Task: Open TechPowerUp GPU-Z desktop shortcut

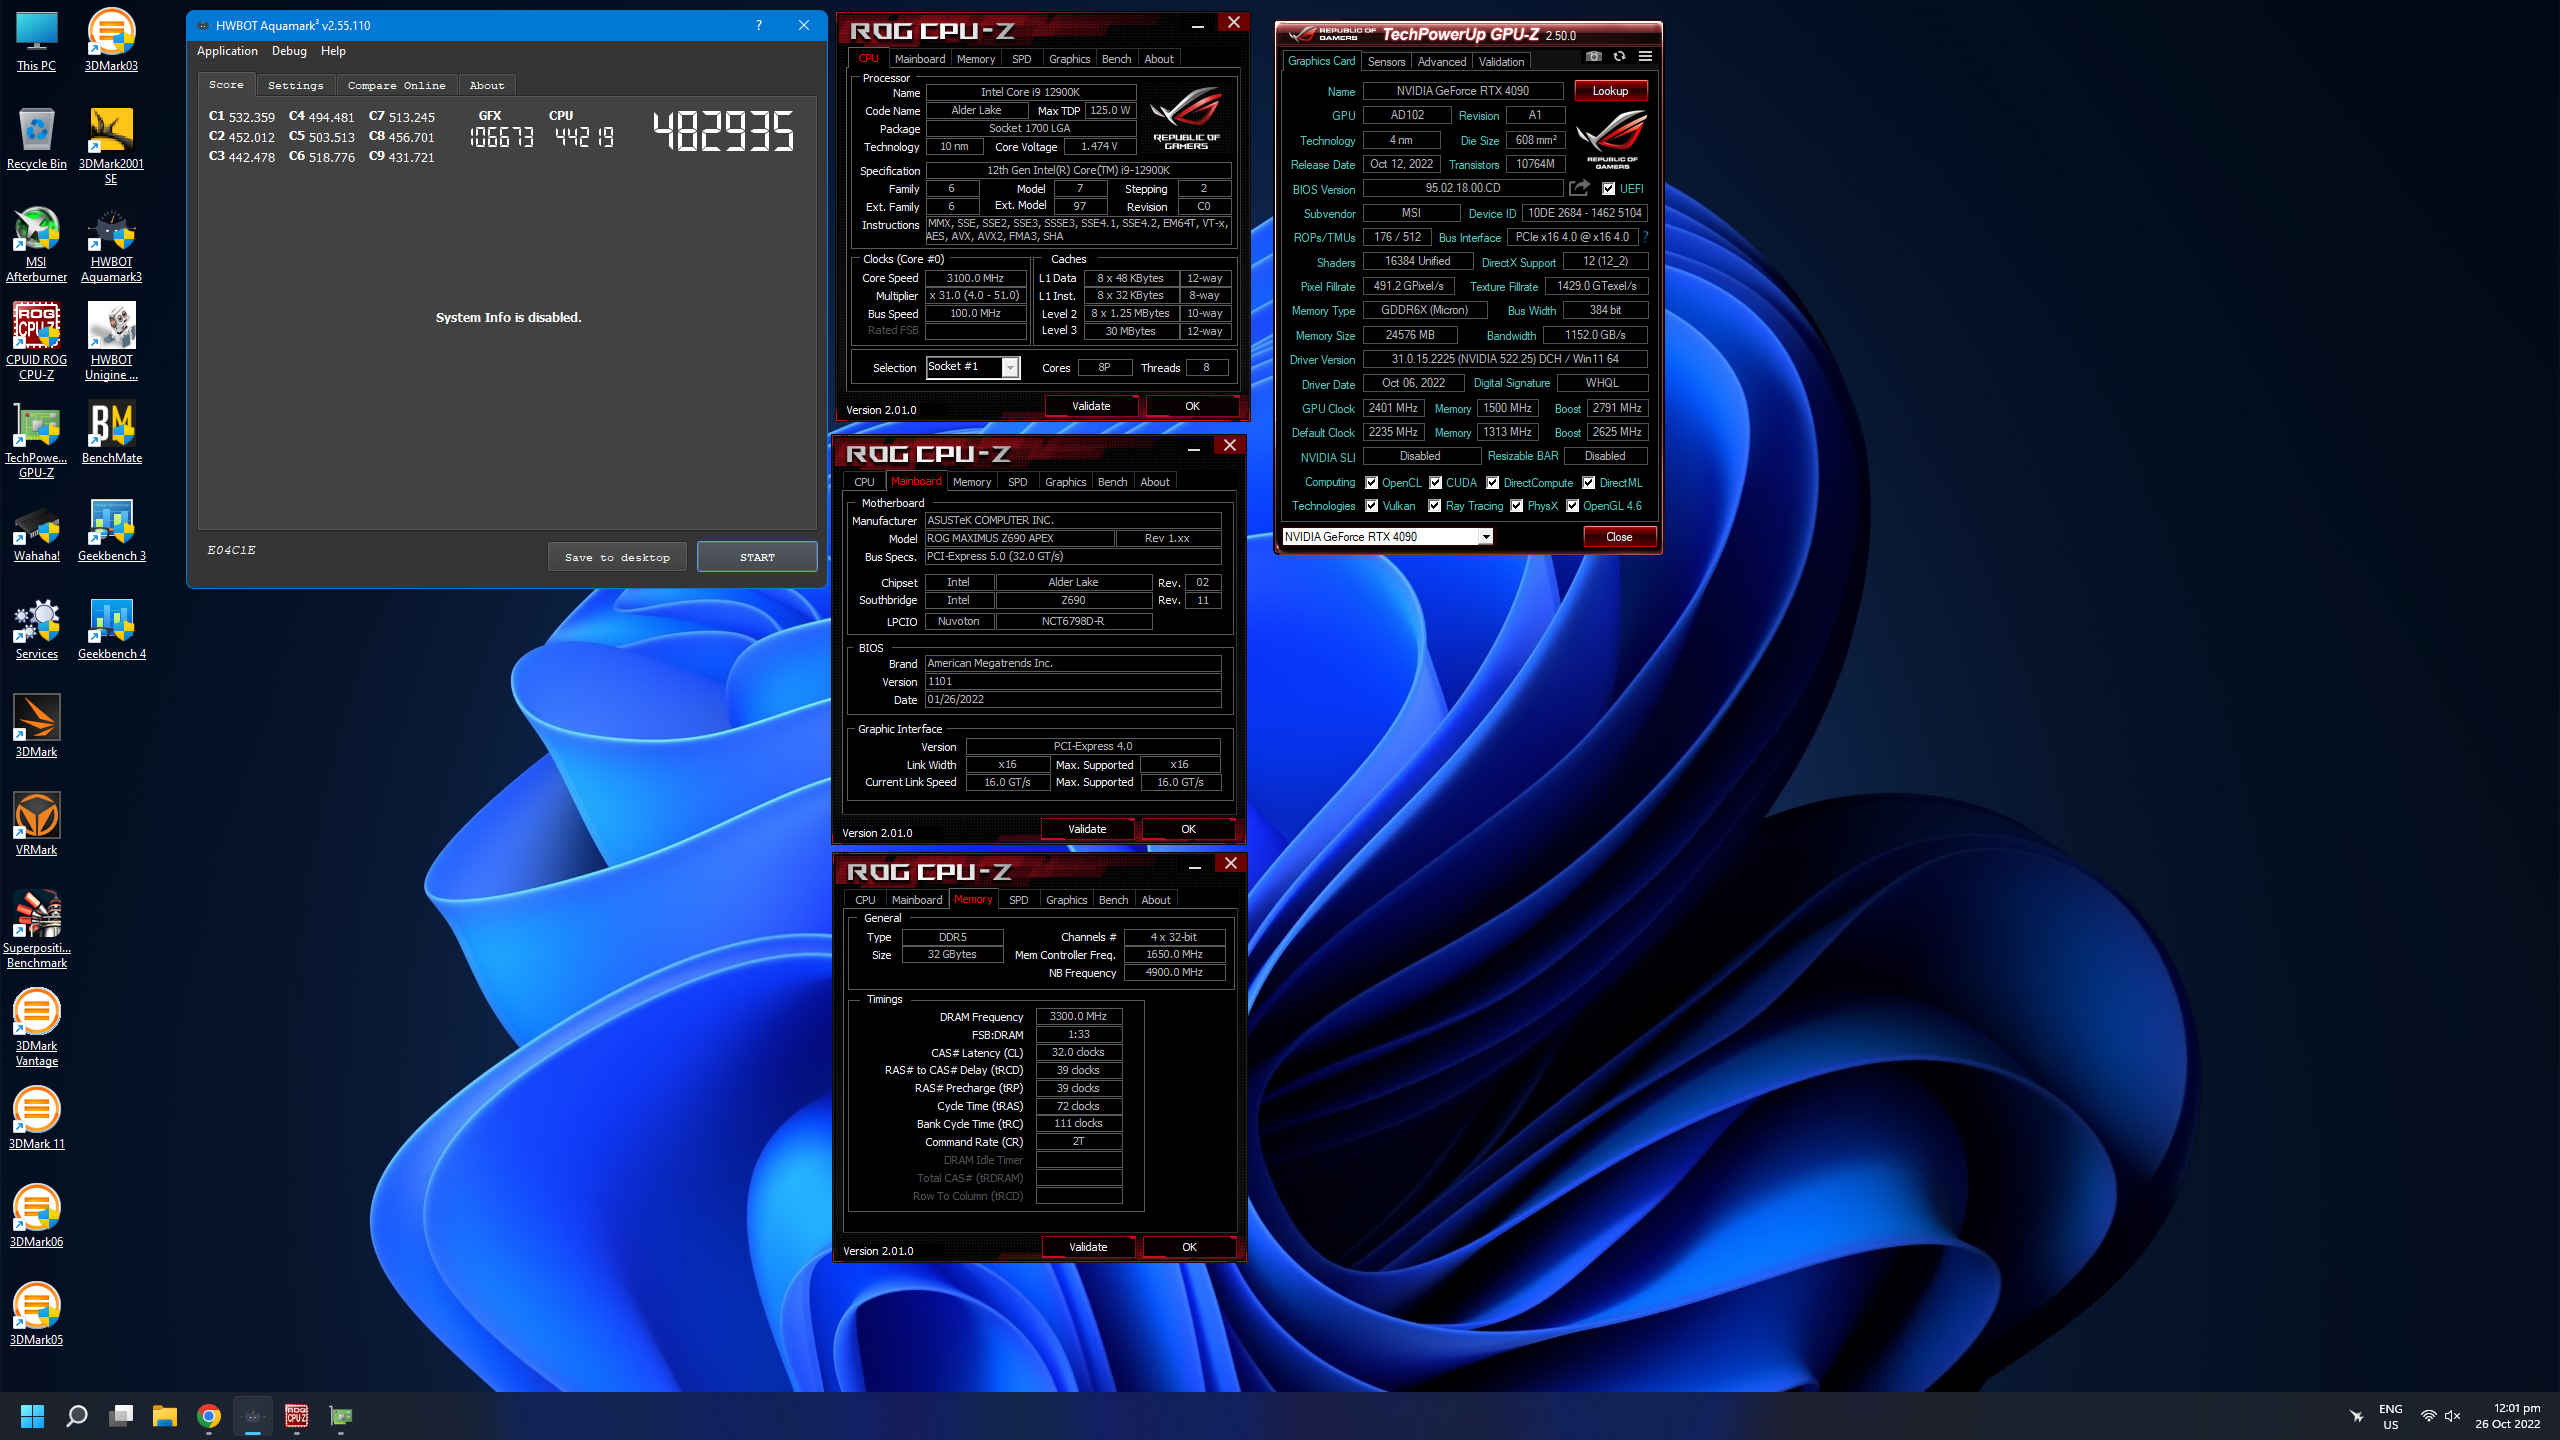Action: click(36, 440)
